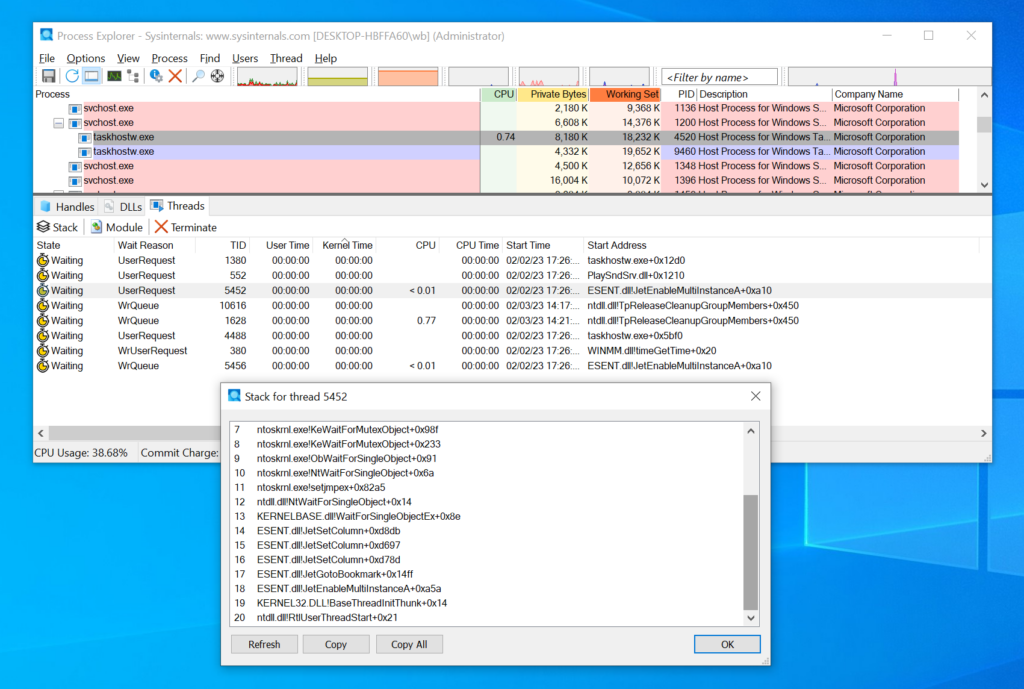Viewport: 1024px width, 689px height.
Task: Click the stack dialog vertical scrollbar thumb
Action: click(750, 551)
